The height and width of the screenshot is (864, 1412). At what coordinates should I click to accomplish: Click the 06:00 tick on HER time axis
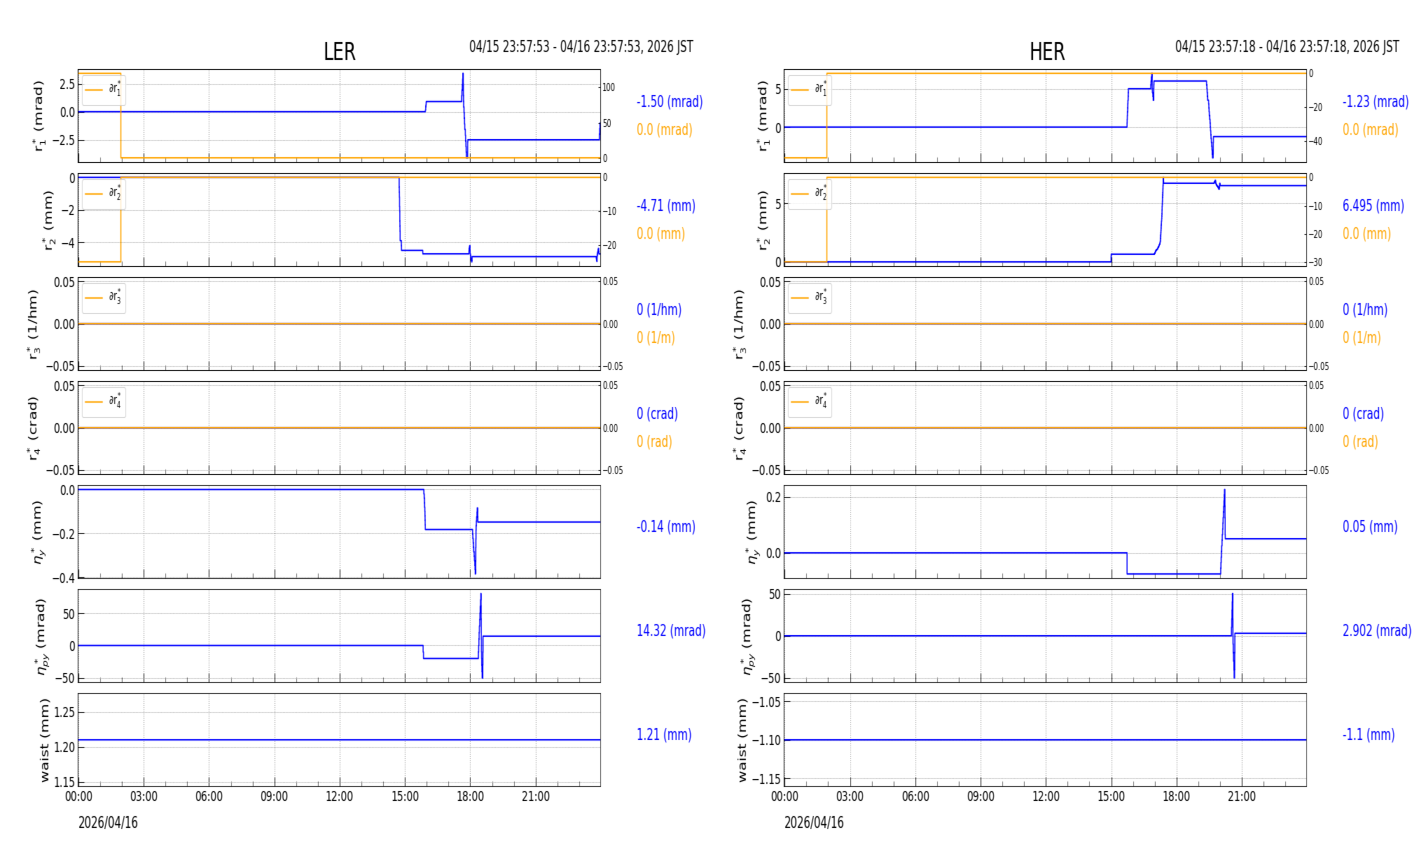(x=915, y=797)
